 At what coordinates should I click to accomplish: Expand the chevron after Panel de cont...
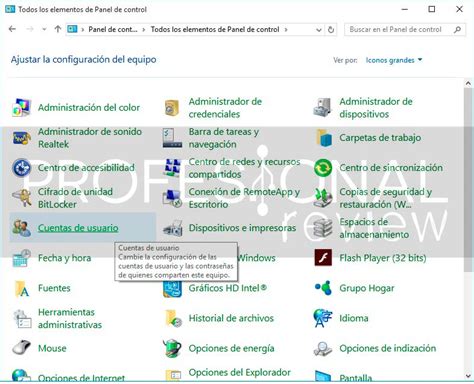point(144,30)
